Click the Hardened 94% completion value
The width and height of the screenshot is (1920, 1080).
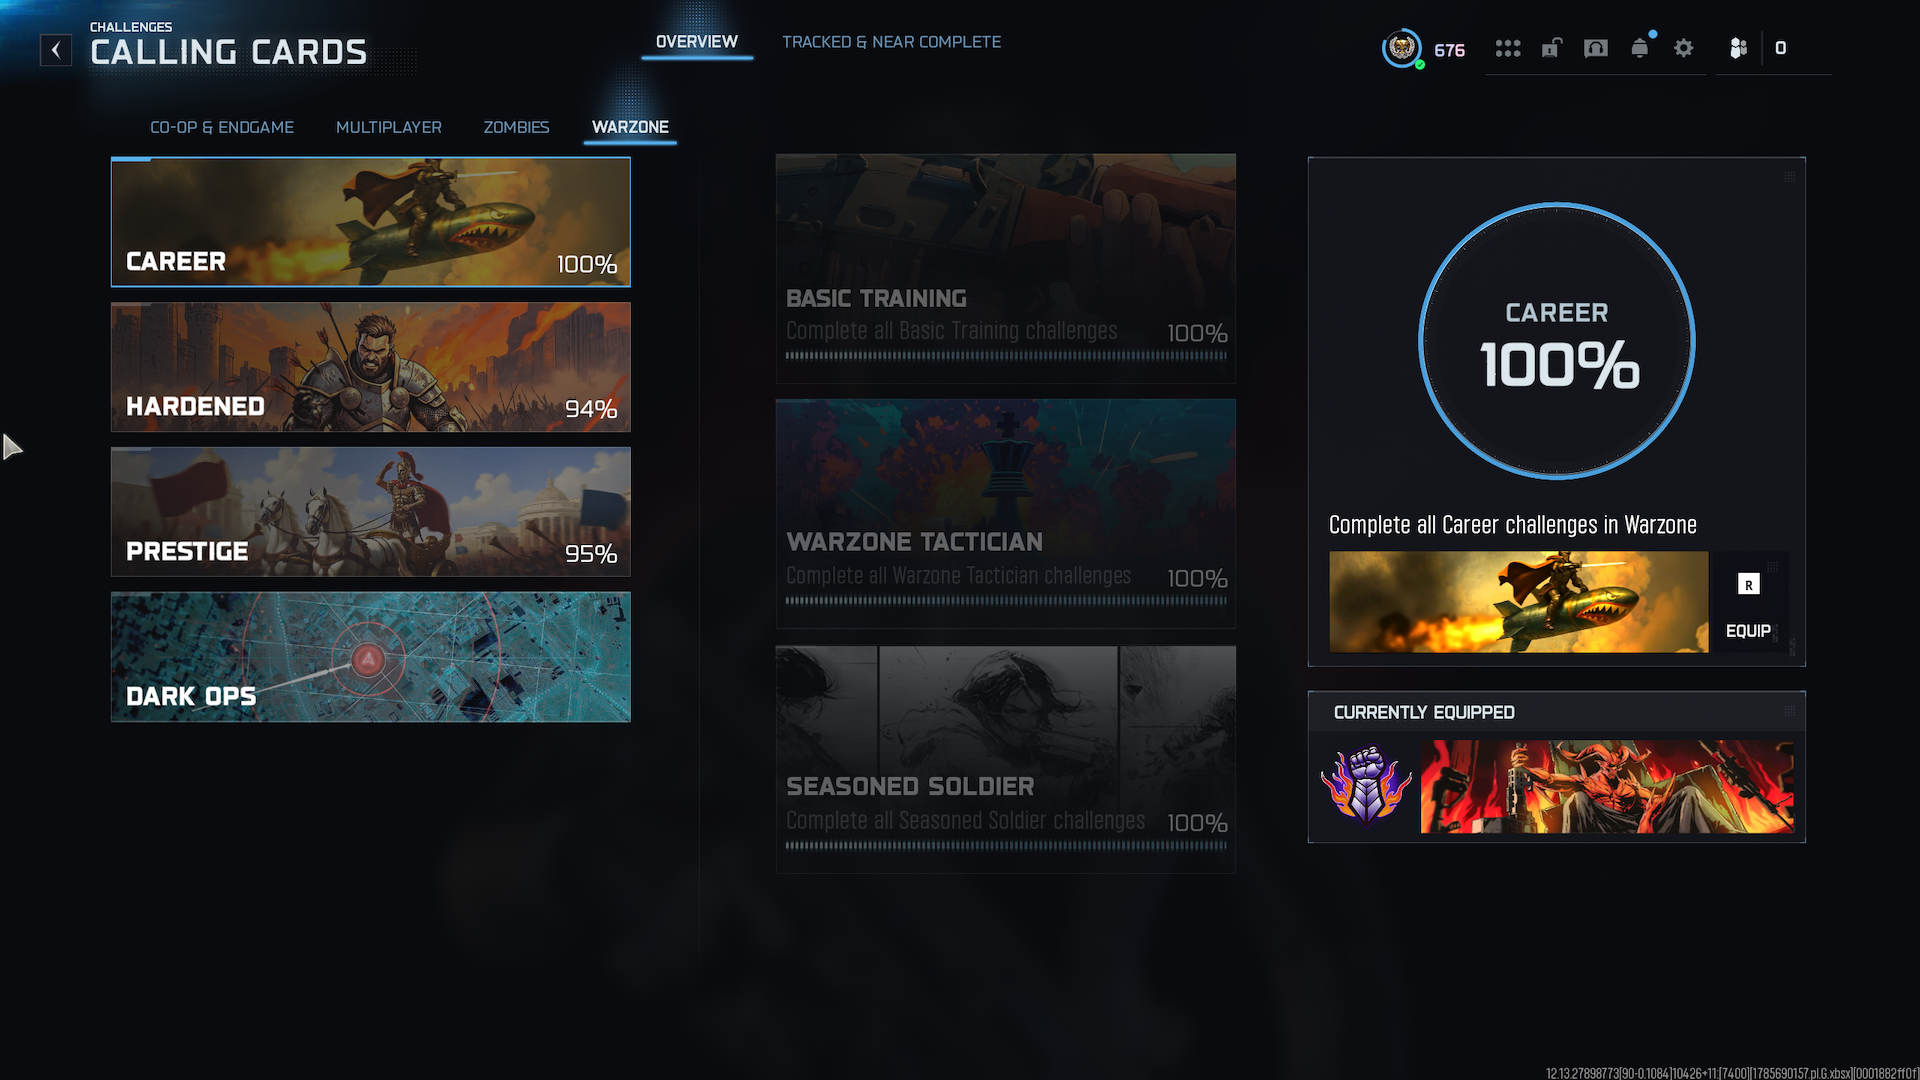591,409
